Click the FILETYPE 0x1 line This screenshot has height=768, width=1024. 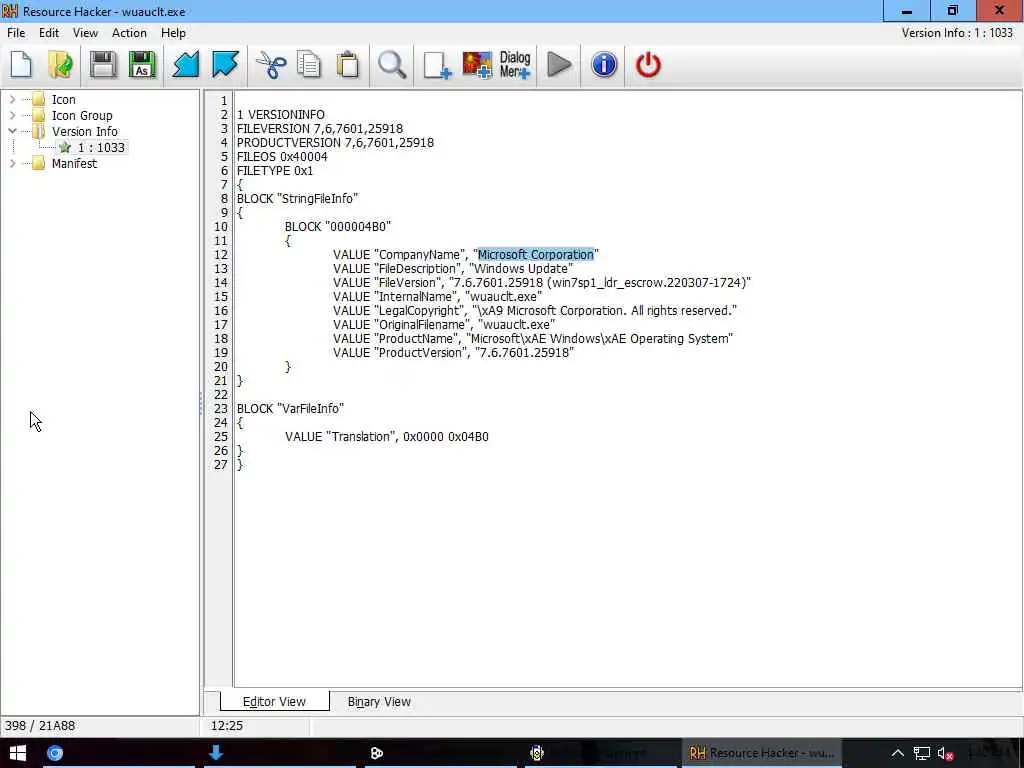click(275, 170)
